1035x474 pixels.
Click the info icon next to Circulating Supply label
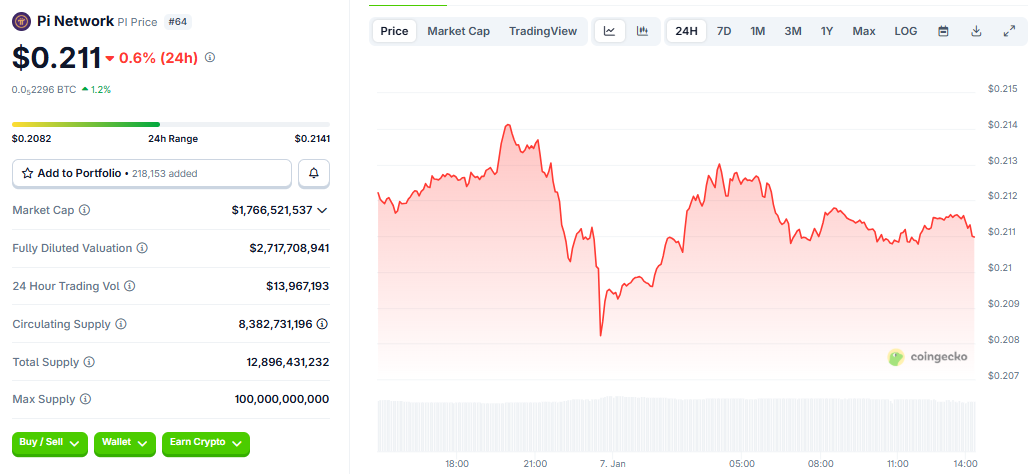(121, 324)
